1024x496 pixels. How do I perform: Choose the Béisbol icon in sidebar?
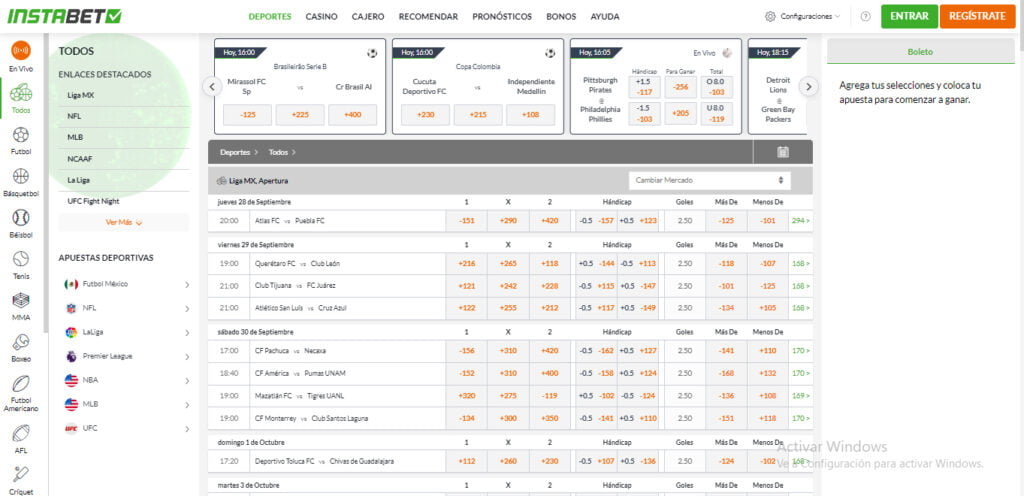(x=21, y=218)
